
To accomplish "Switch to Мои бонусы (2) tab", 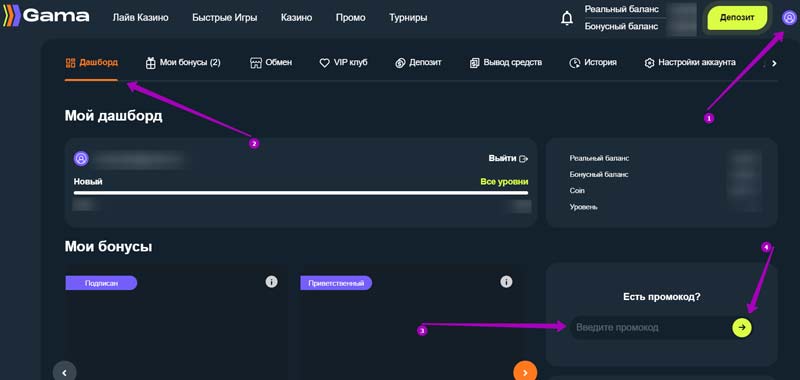I will click(183, 63).
